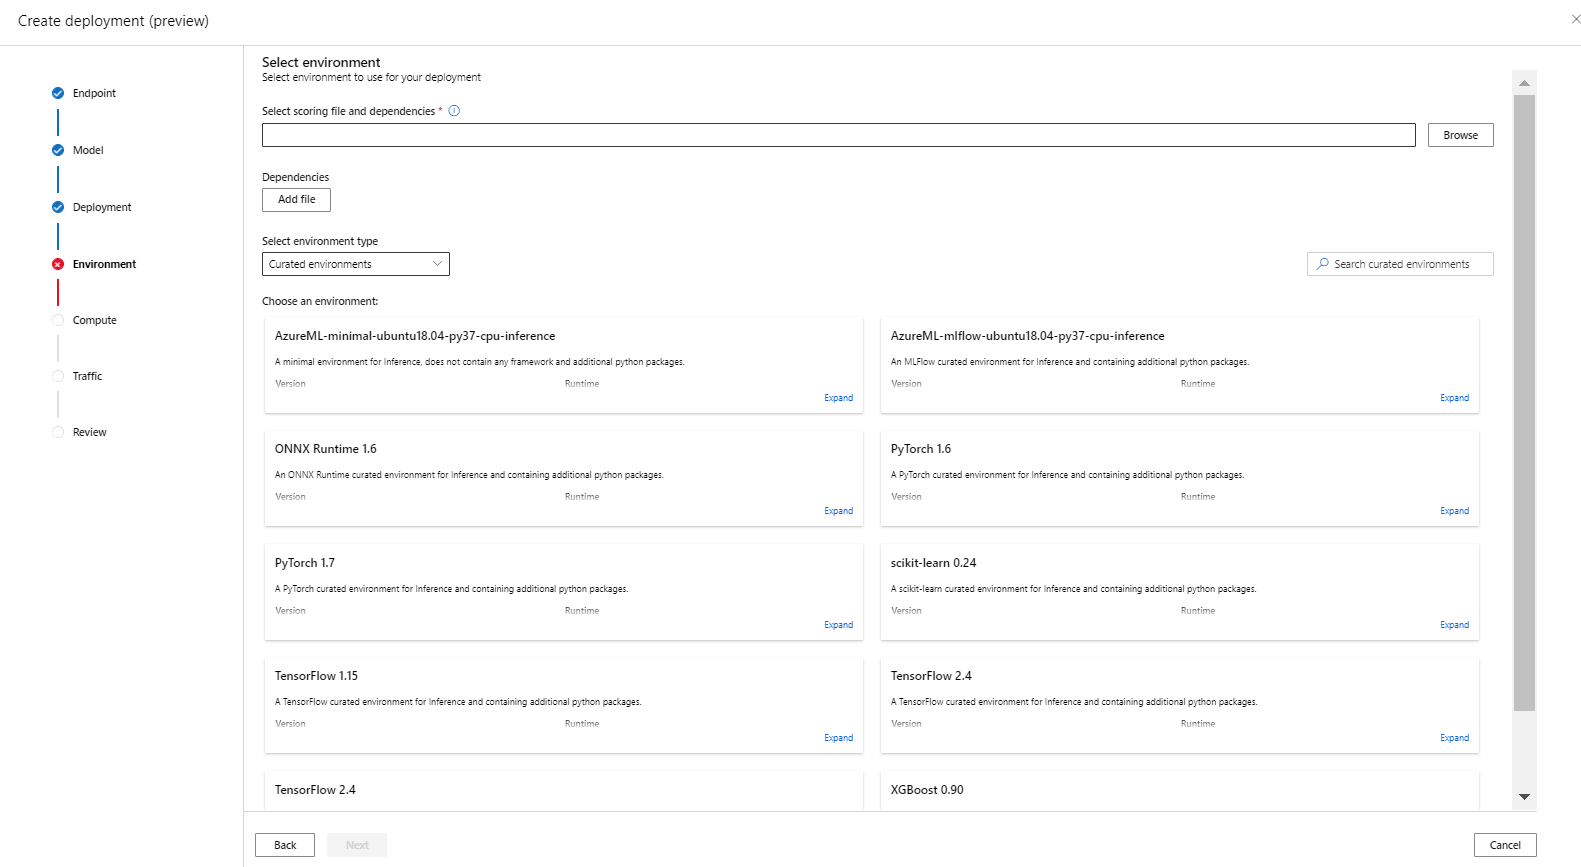Select the Environment step label
1581x867 pixels.
pos(104,264)
